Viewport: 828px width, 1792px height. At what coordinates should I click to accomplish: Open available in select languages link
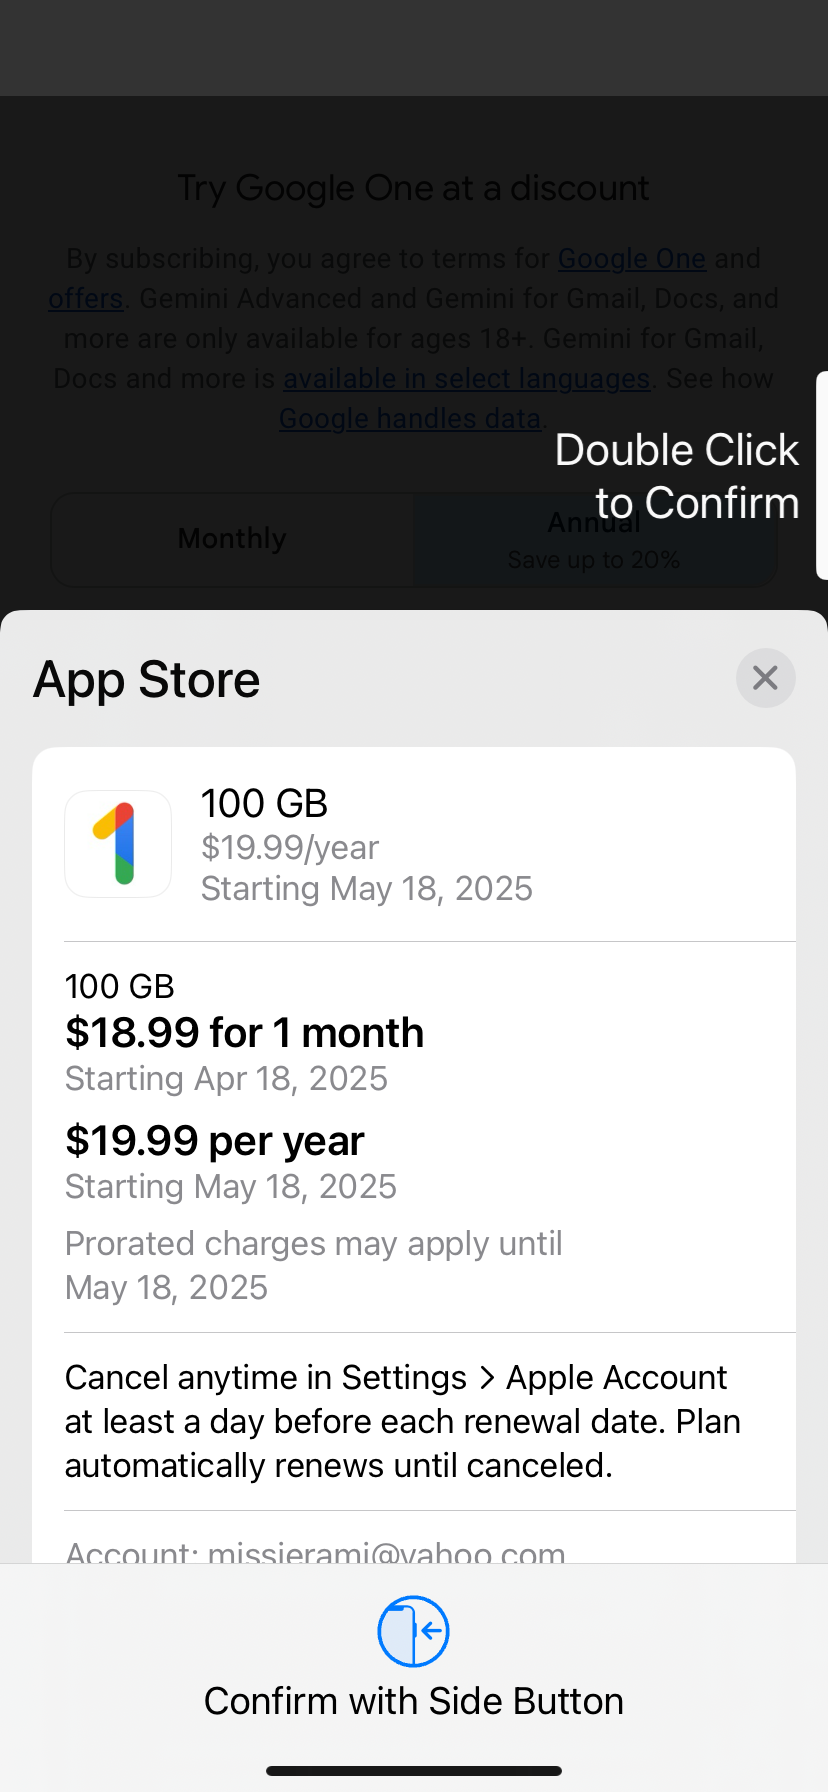466,378
